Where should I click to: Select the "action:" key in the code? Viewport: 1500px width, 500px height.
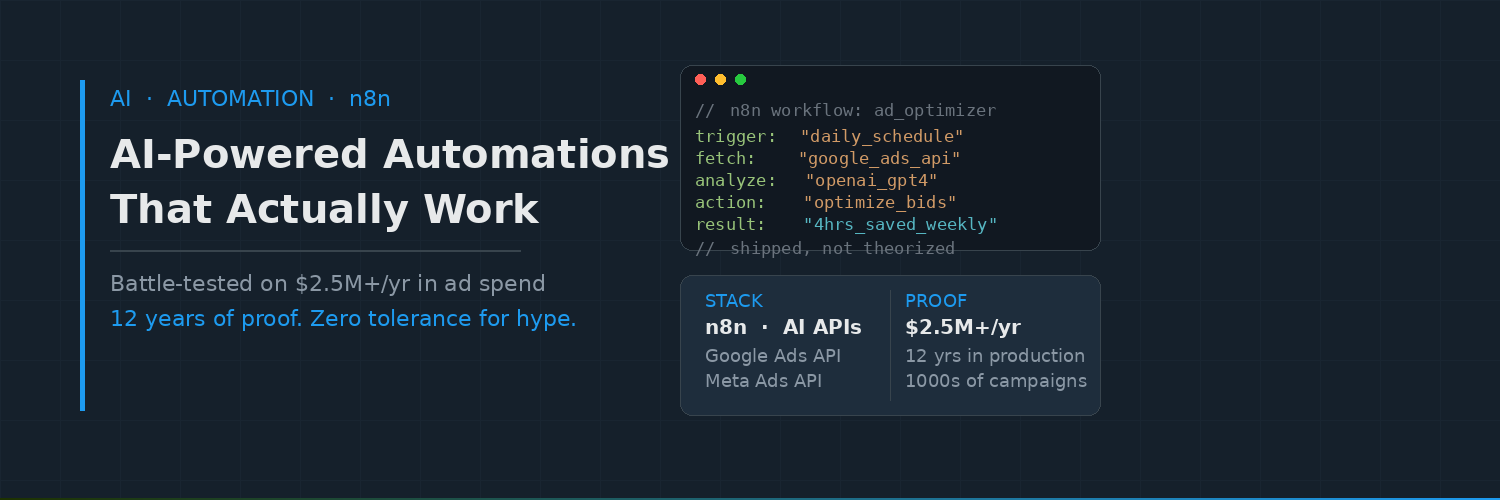click(x=732, y=202)
